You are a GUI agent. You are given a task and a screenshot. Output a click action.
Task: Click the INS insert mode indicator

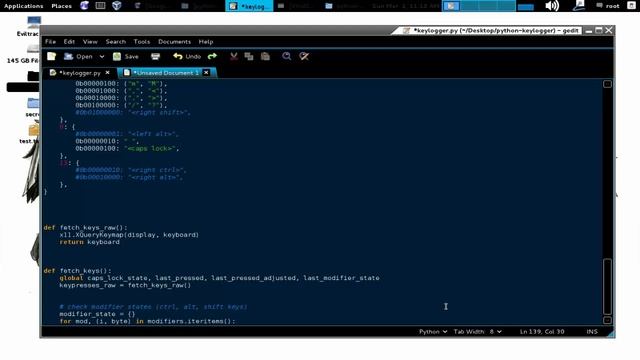pyautogui.click(x=592, y=331)
